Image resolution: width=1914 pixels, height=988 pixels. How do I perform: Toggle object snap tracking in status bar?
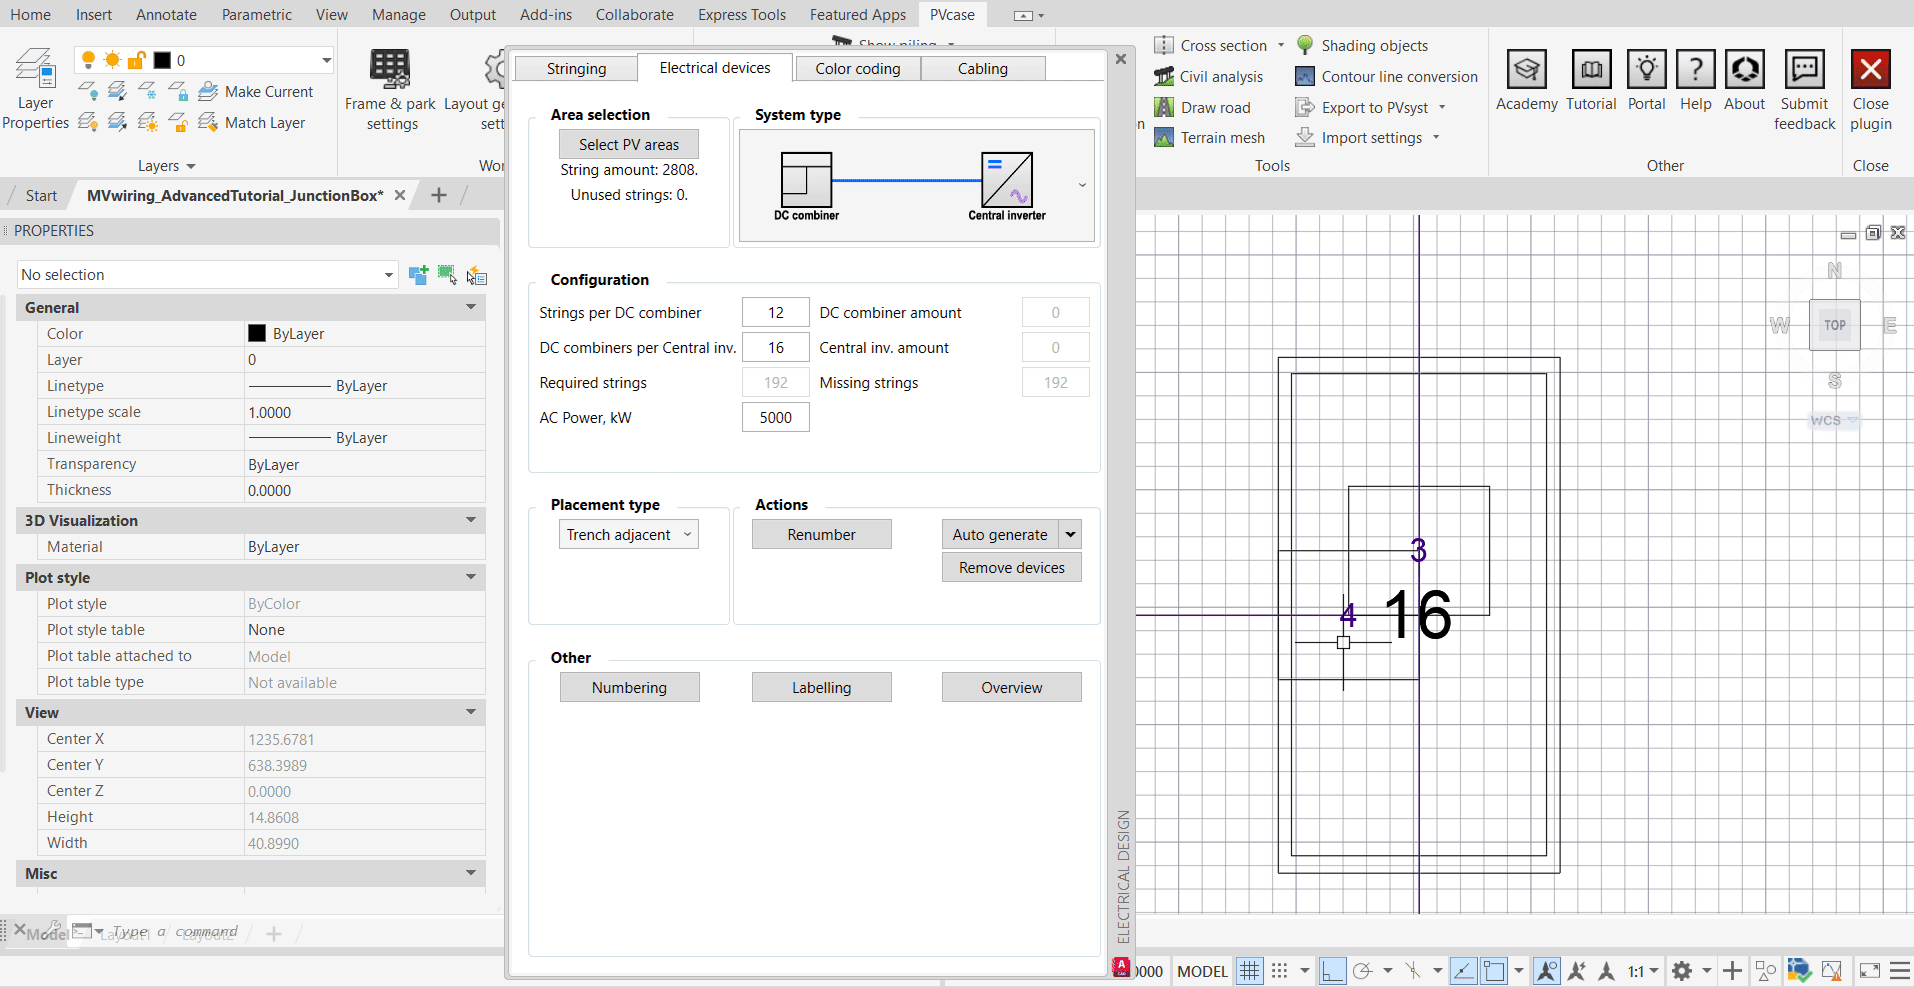[x=1463, y=971]
